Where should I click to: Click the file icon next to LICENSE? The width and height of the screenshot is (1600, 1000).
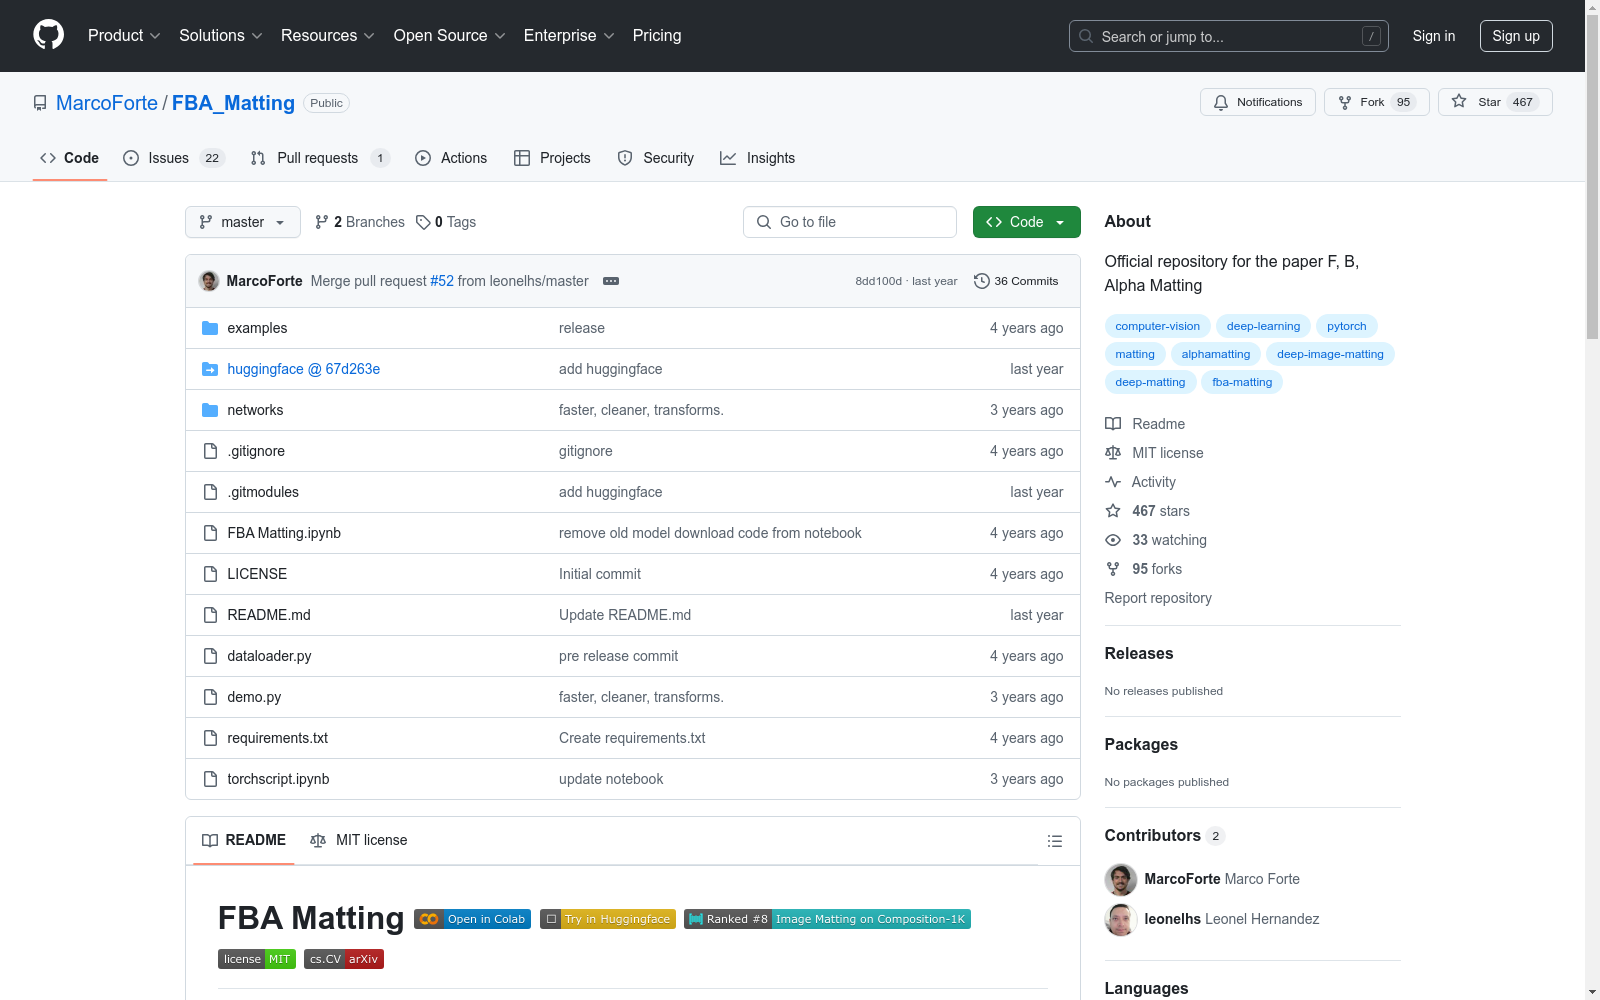pyautogui.click(x=210, y=574)
